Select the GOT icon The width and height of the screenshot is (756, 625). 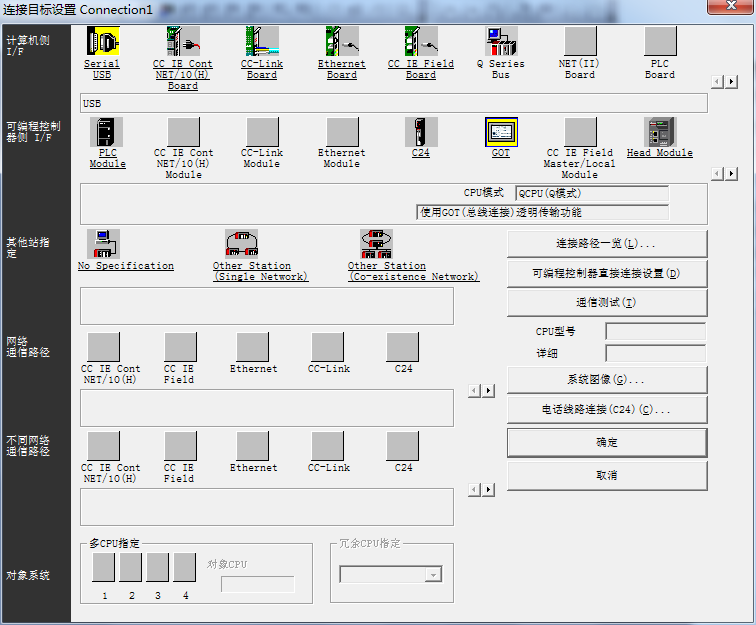[x=501, y=132]
